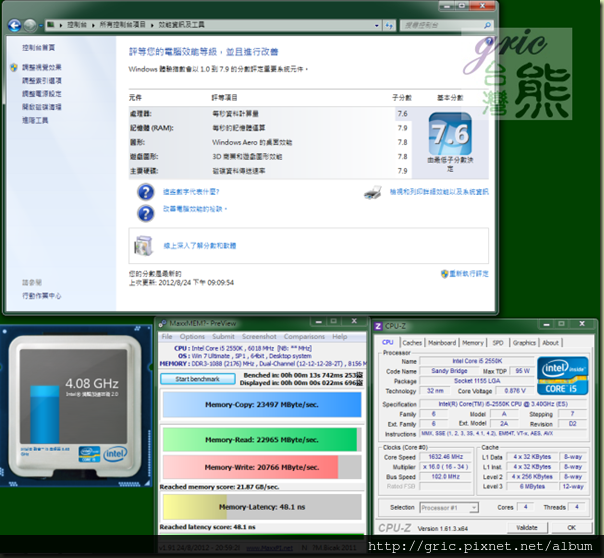Screen dimensions: 604x558
Task: Click the Level 3 cache value 6 MBytes
Action: pos(532,486)
